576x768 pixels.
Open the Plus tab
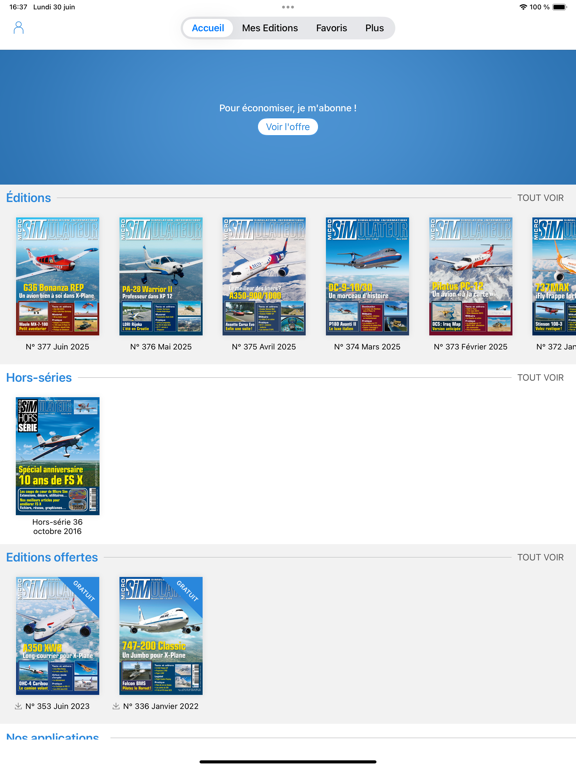pos(374,28)
